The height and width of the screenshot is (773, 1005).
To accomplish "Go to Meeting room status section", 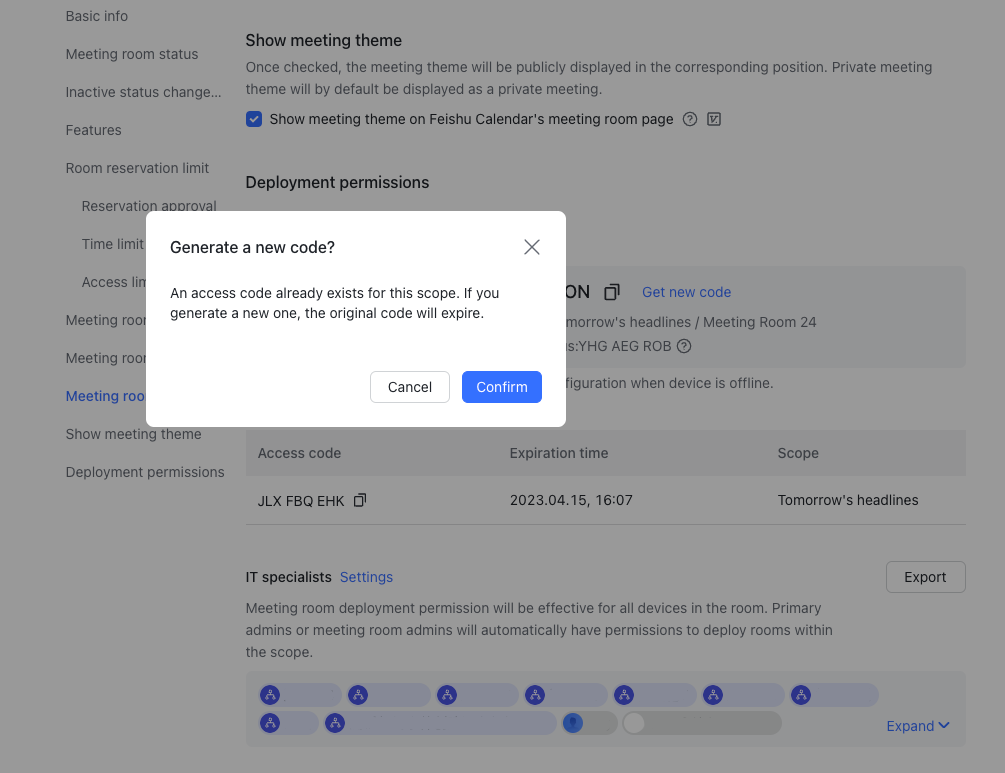I will 132,54.
